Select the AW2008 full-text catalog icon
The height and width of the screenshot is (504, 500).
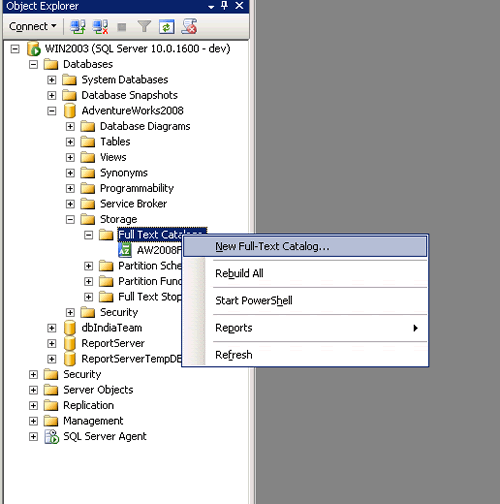pos(125,250)
